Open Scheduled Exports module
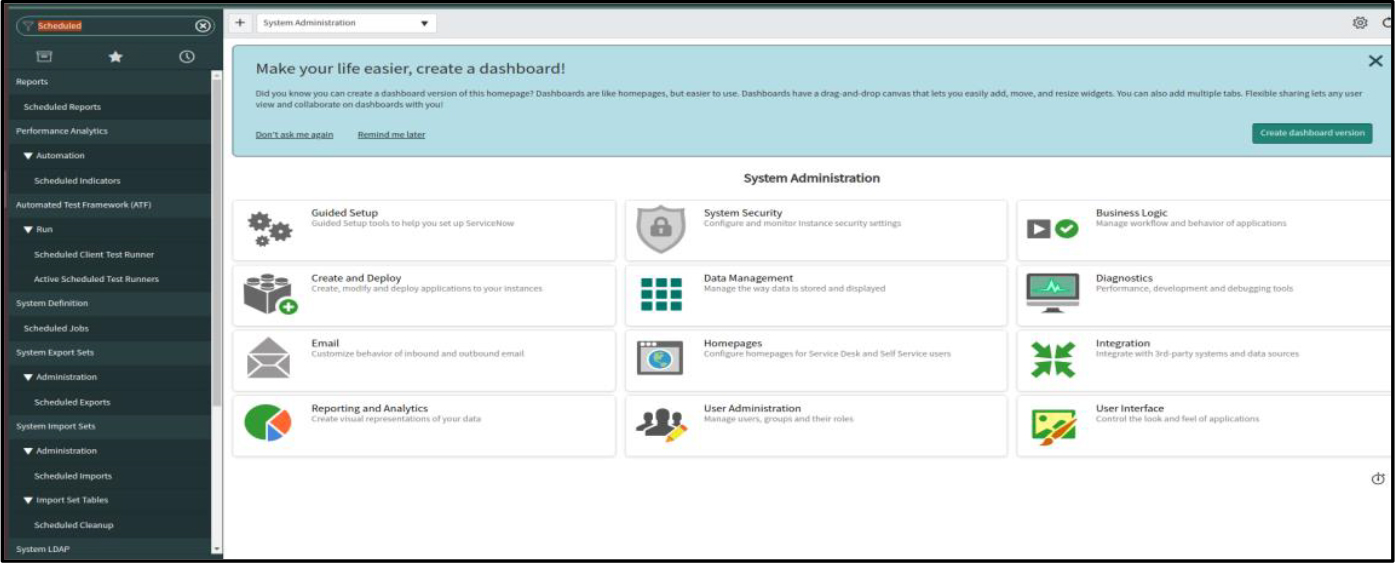The height and width of the screenshot is (563, 1395). coord(72,402)
